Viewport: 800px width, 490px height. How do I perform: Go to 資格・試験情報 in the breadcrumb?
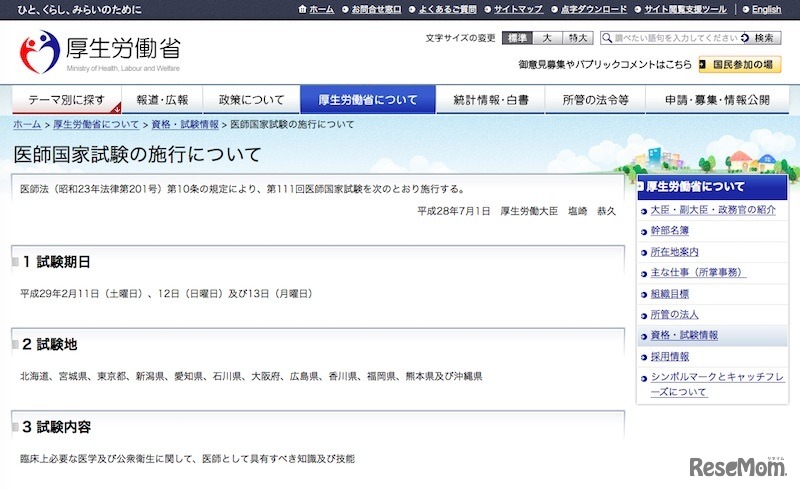coord(185,125)
